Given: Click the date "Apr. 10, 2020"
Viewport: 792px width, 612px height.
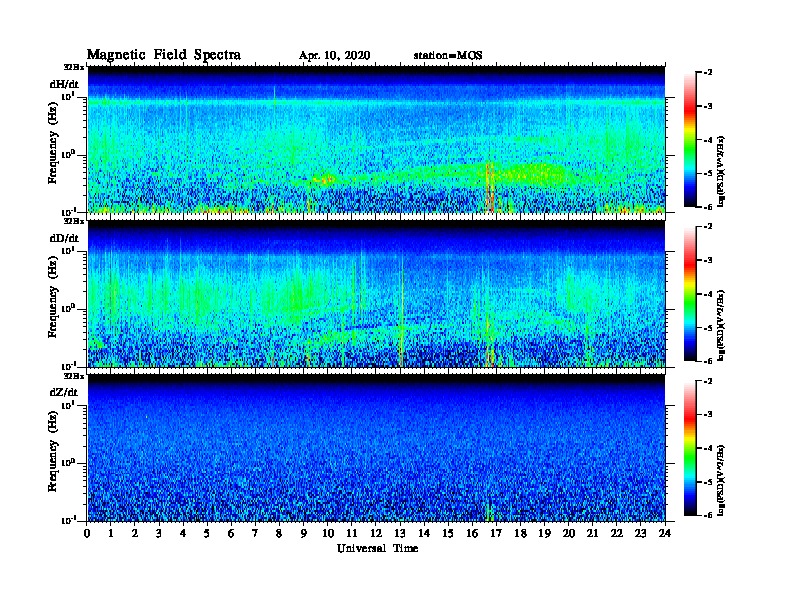Looking at the screenshot, I should (x=334, y=56).
